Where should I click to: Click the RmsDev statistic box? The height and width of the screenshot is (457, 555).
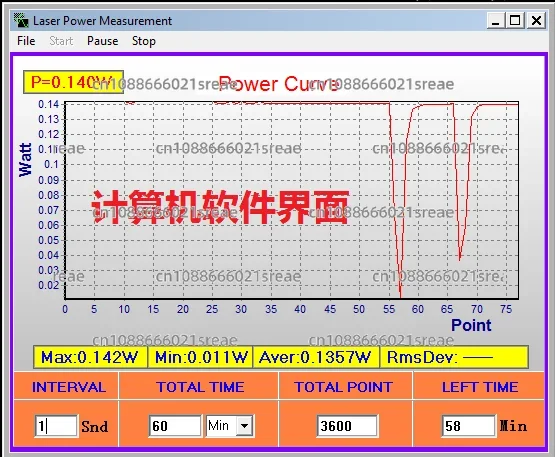454,357
